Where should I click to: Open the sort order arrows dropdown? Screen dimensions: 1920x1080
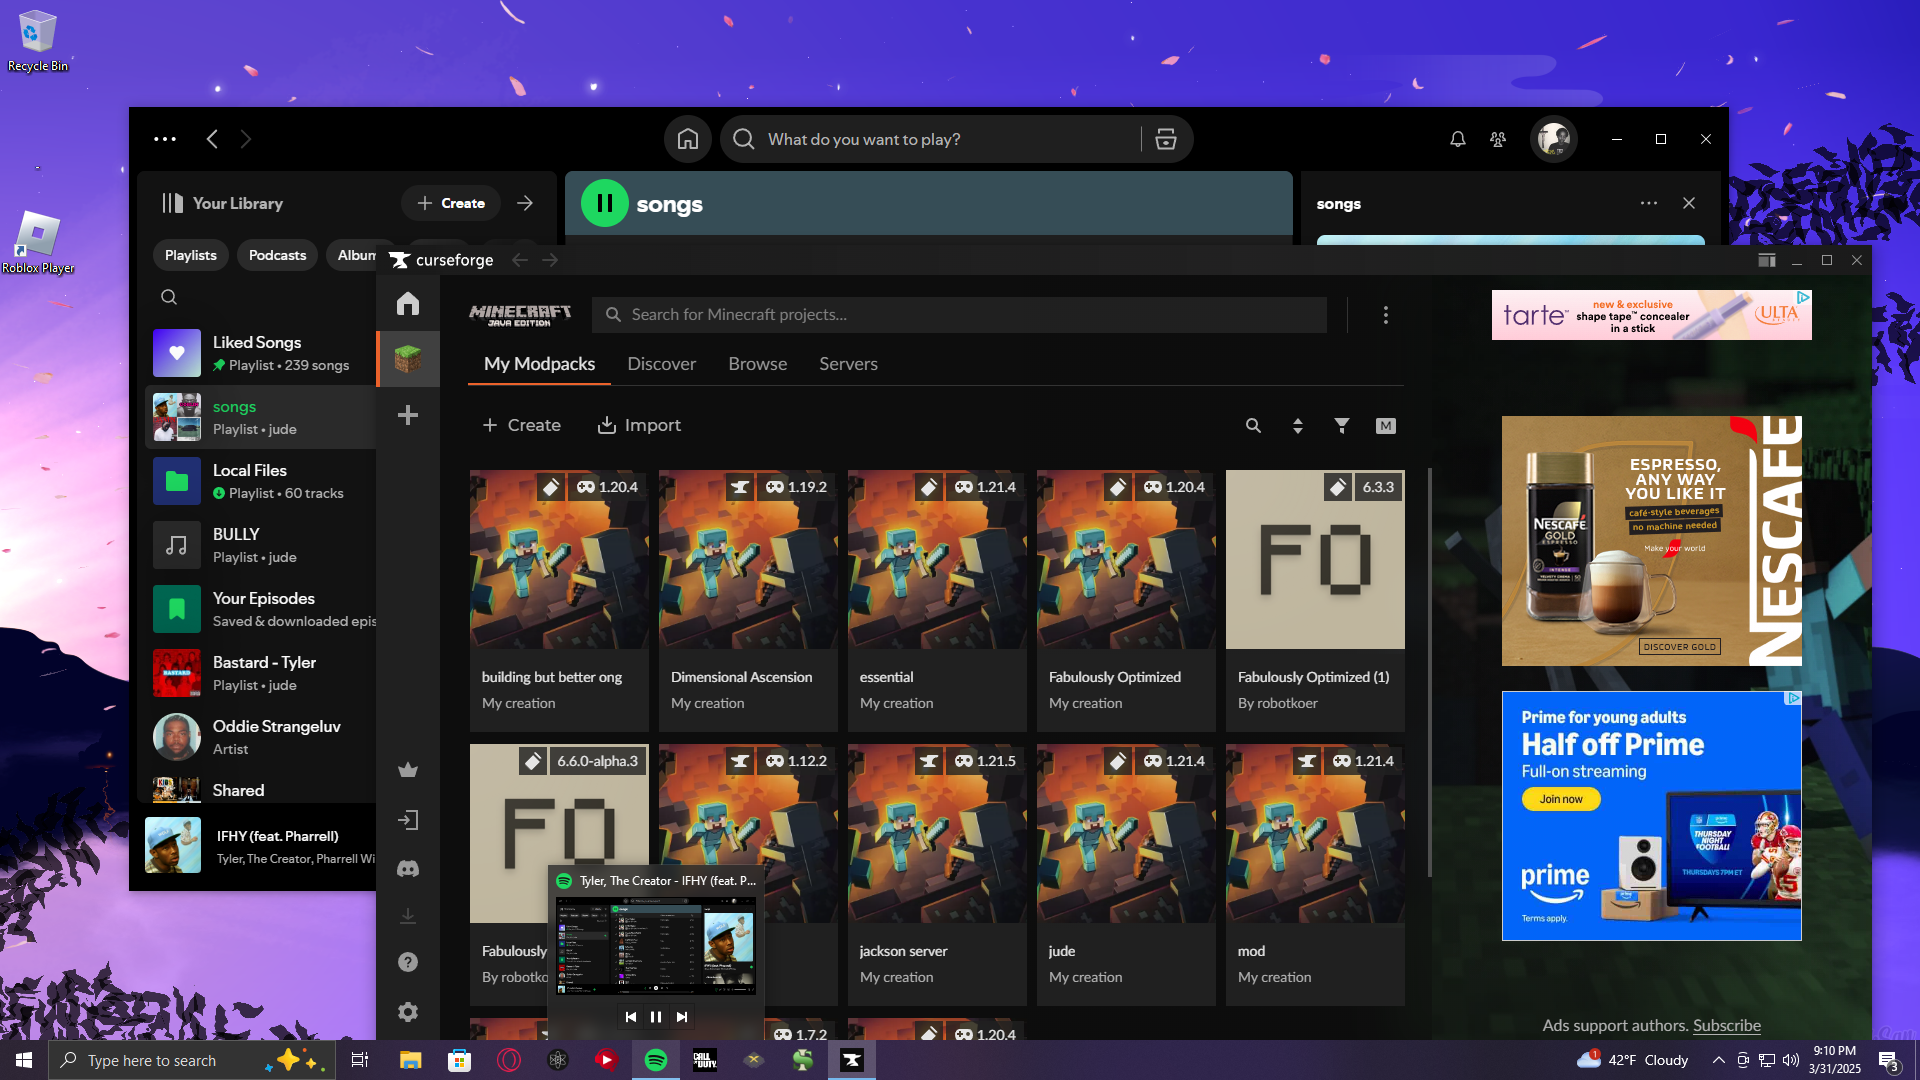pos(1297,426)
